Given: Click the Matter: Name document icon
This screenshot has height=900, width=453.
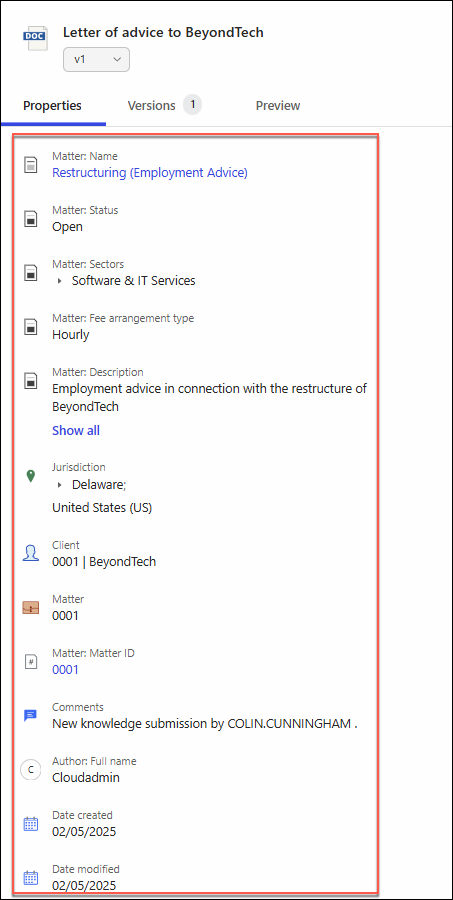Looking at the screenshot, I should click(30, 165).
